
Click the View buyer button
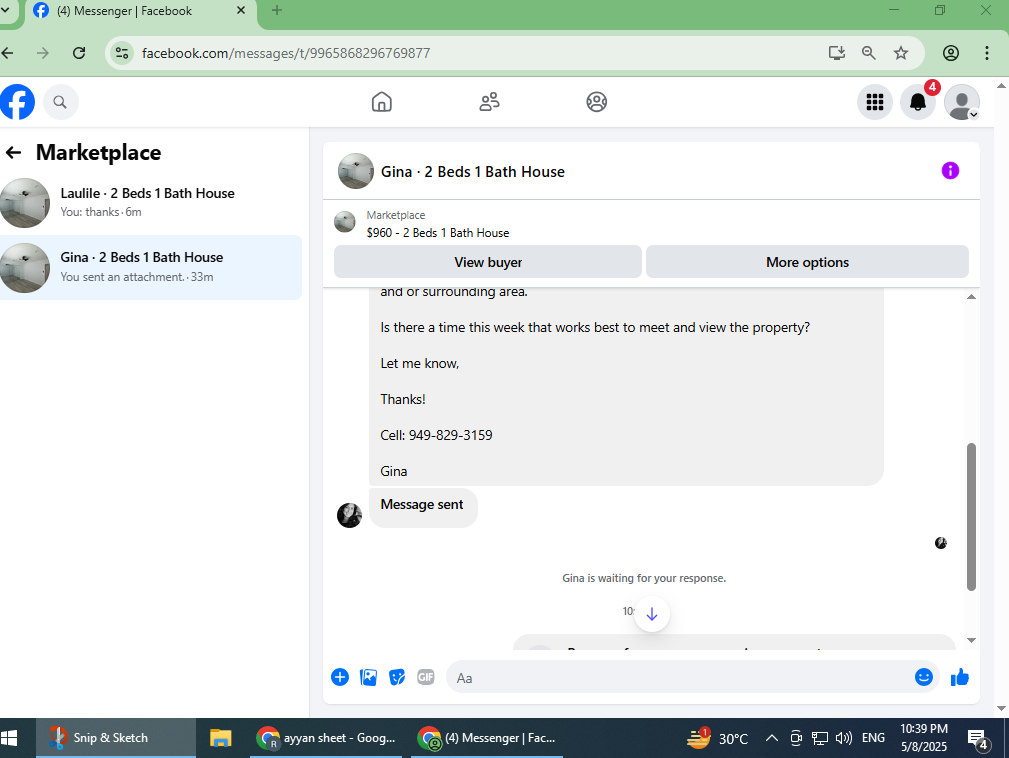pos(488,262)
